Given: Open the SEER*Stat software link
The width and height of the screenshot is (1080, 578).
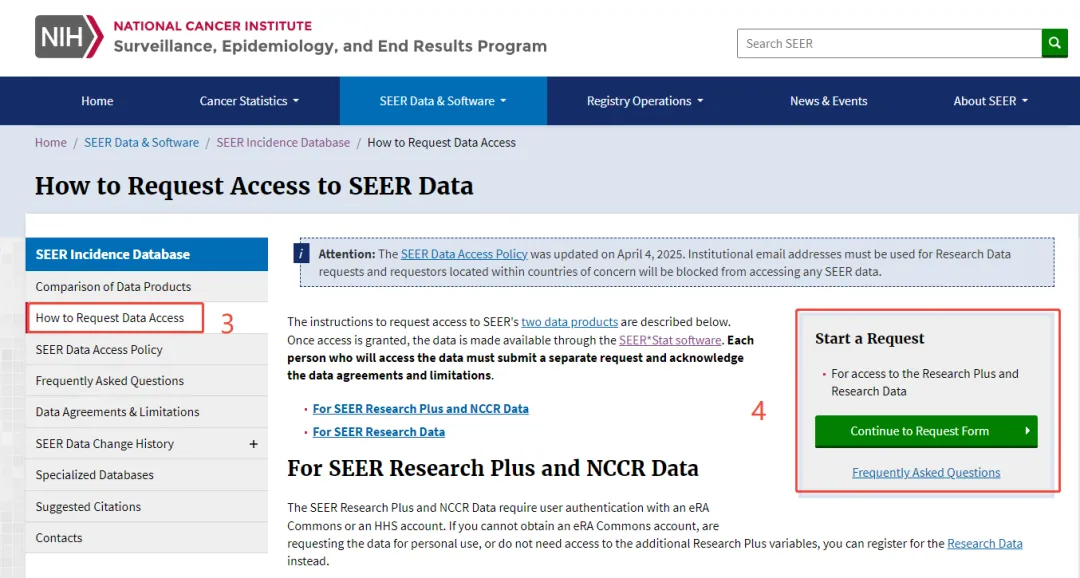Looking at the screenshot, I should [x=670, y=340].
